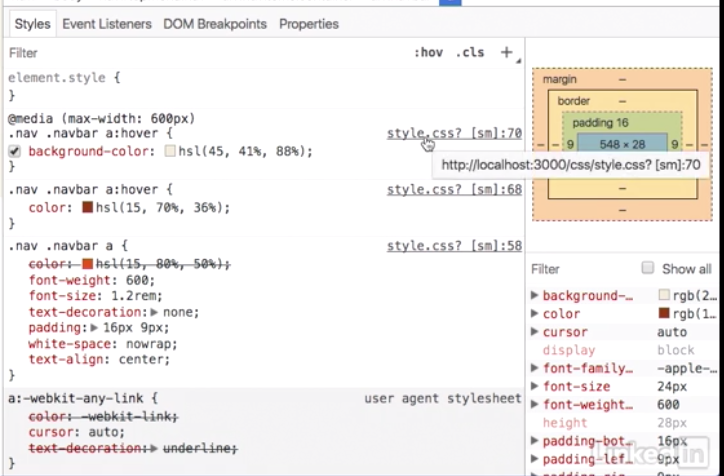The width and height of the screenshot is (724, 476).
Task: Expand the computed font-weight property
Action: [x=535, y=404]
